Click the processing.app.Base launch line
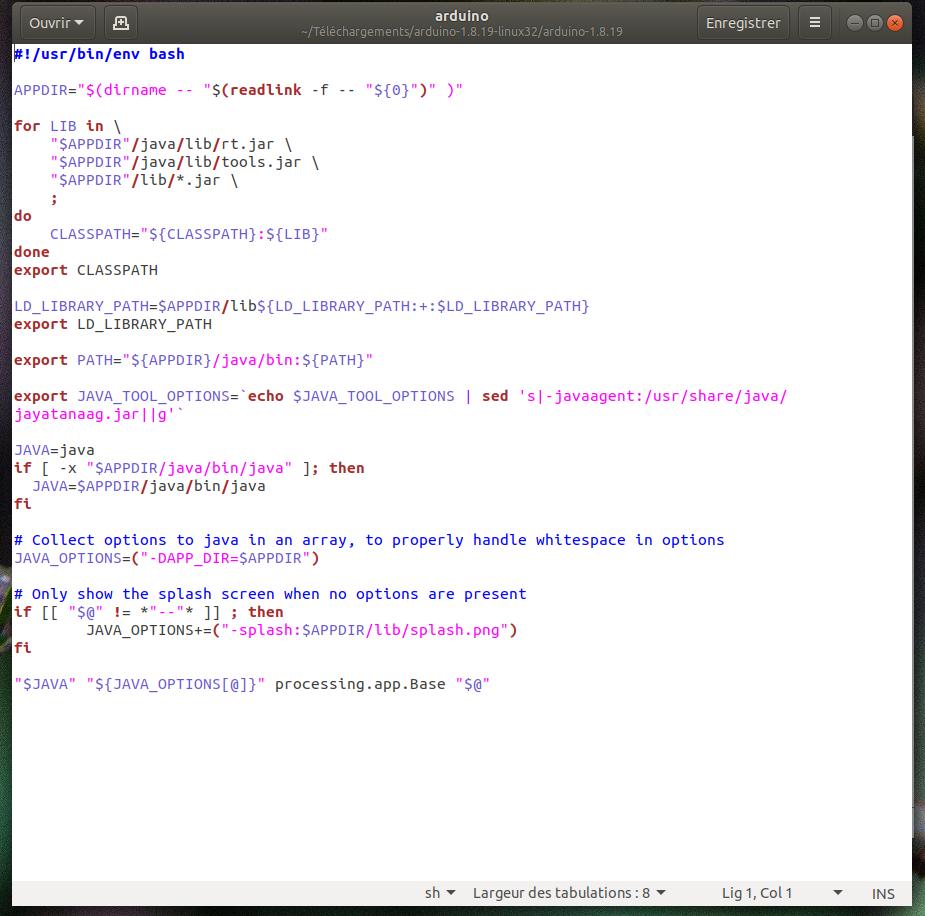 tap(252, 684)
